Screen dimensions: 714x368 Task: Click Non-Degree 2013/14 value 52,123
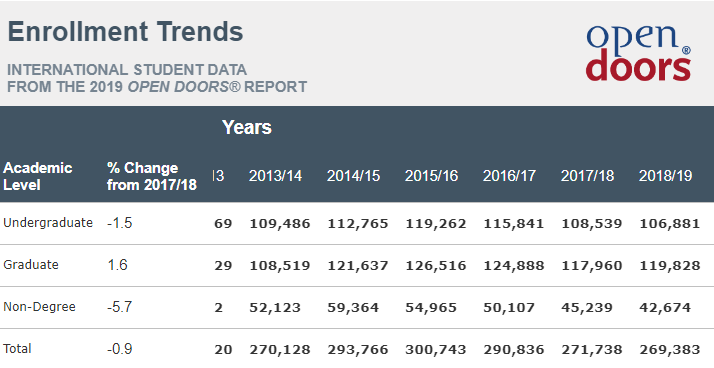[275, 308]
